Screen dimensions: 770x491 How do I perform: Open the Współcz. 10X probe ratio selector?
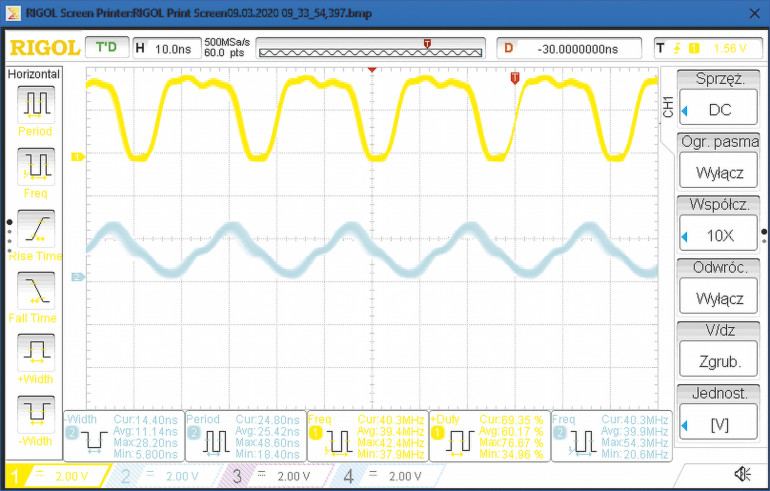click(x=718, y=235)
